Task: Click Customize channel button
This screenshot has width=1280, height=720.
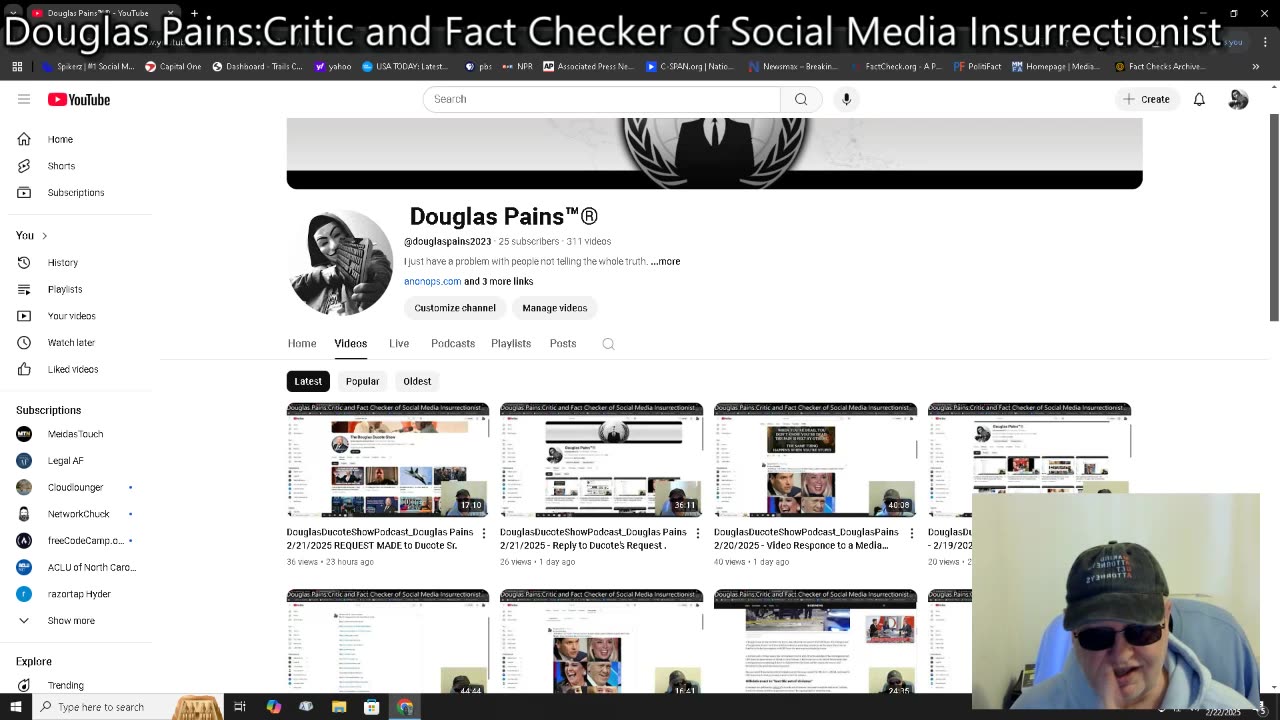Action: [455, 308]
